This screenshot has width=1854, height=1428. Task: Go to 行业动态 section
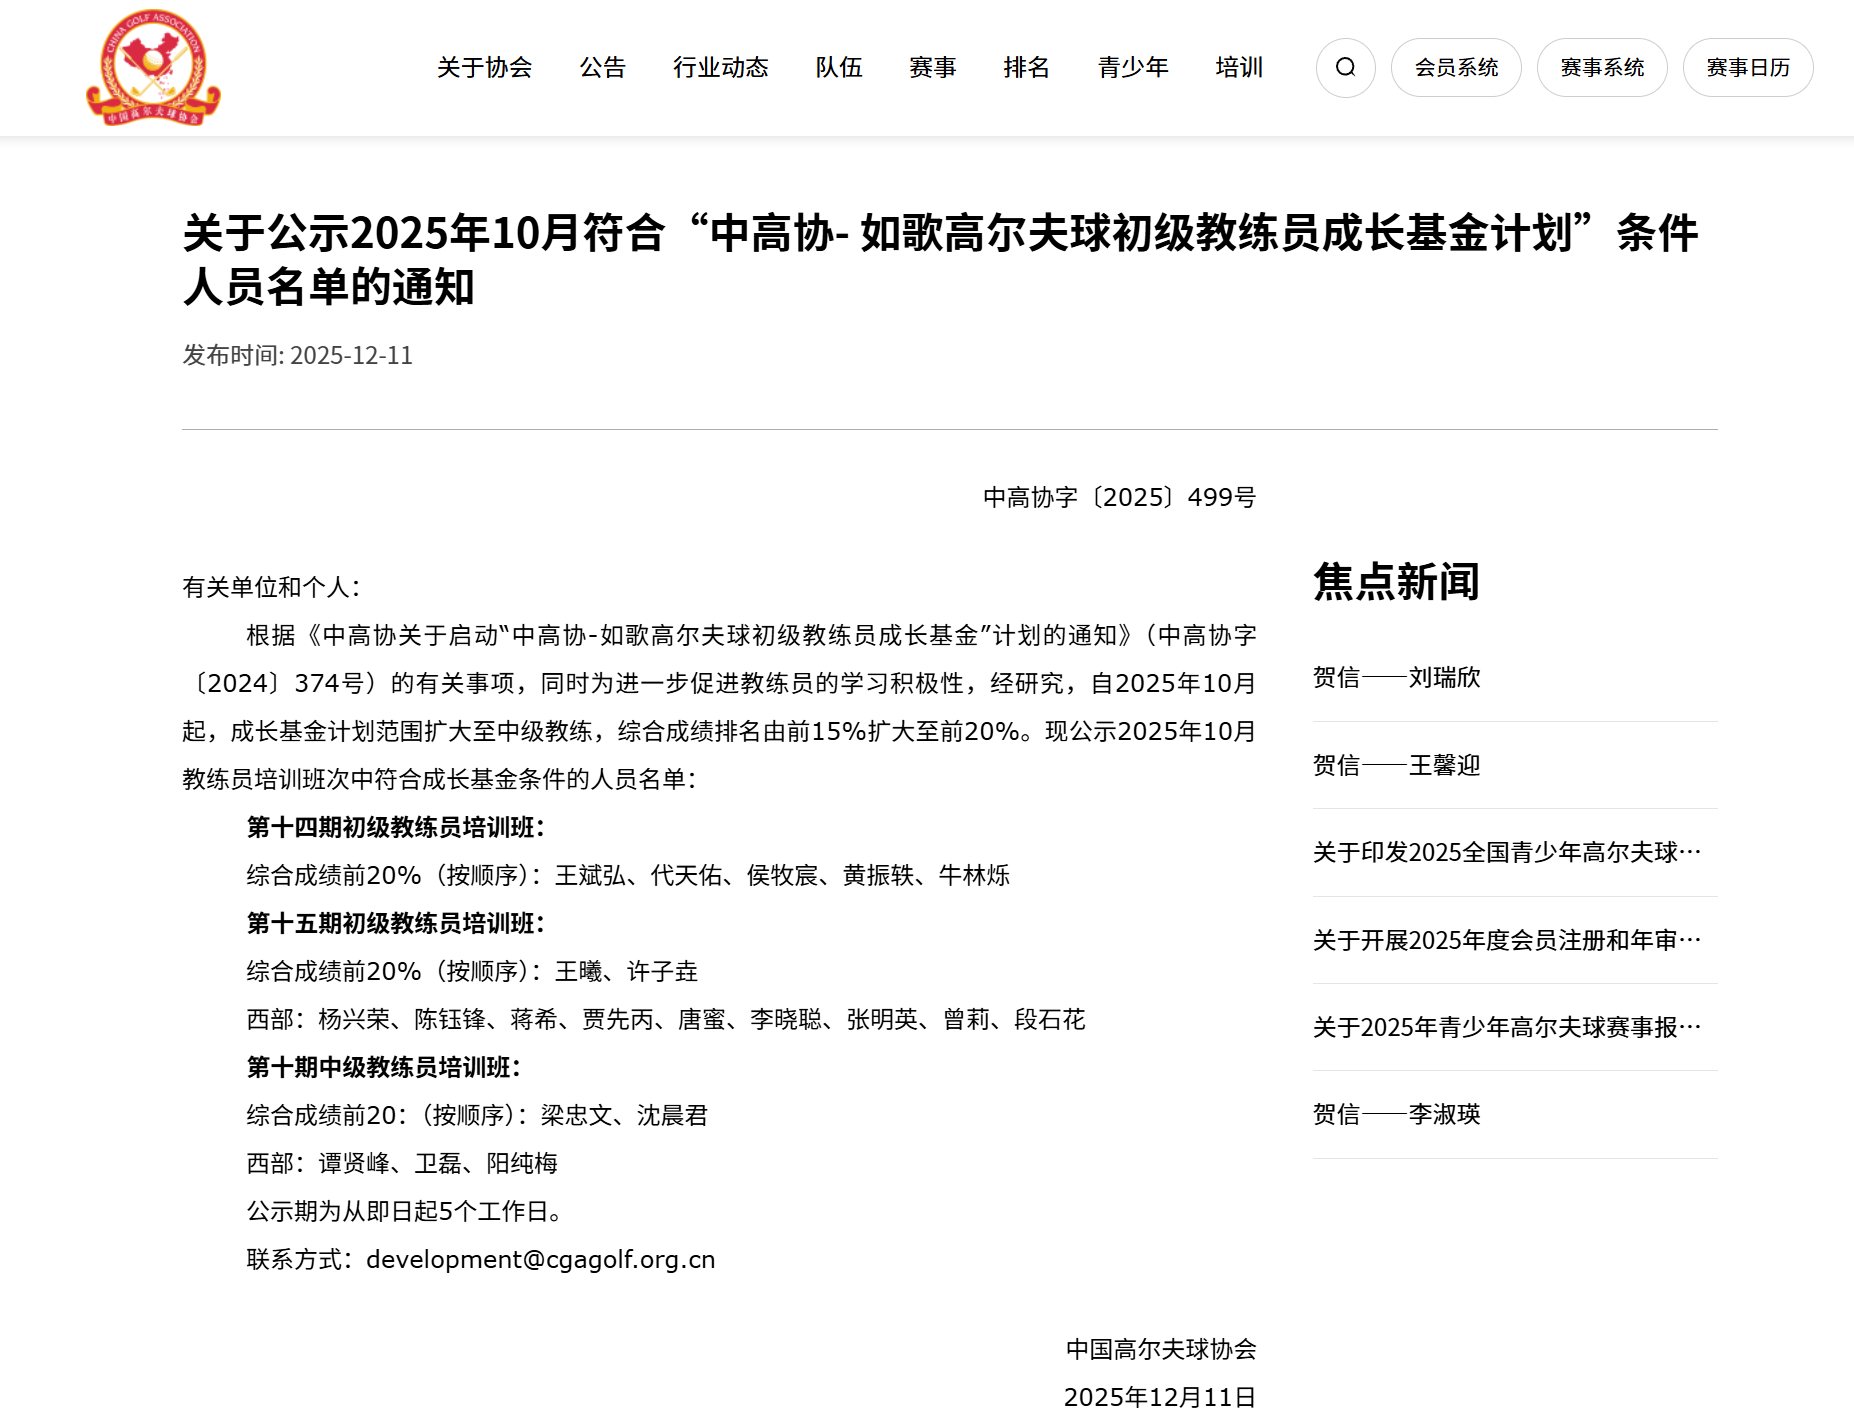720,68
